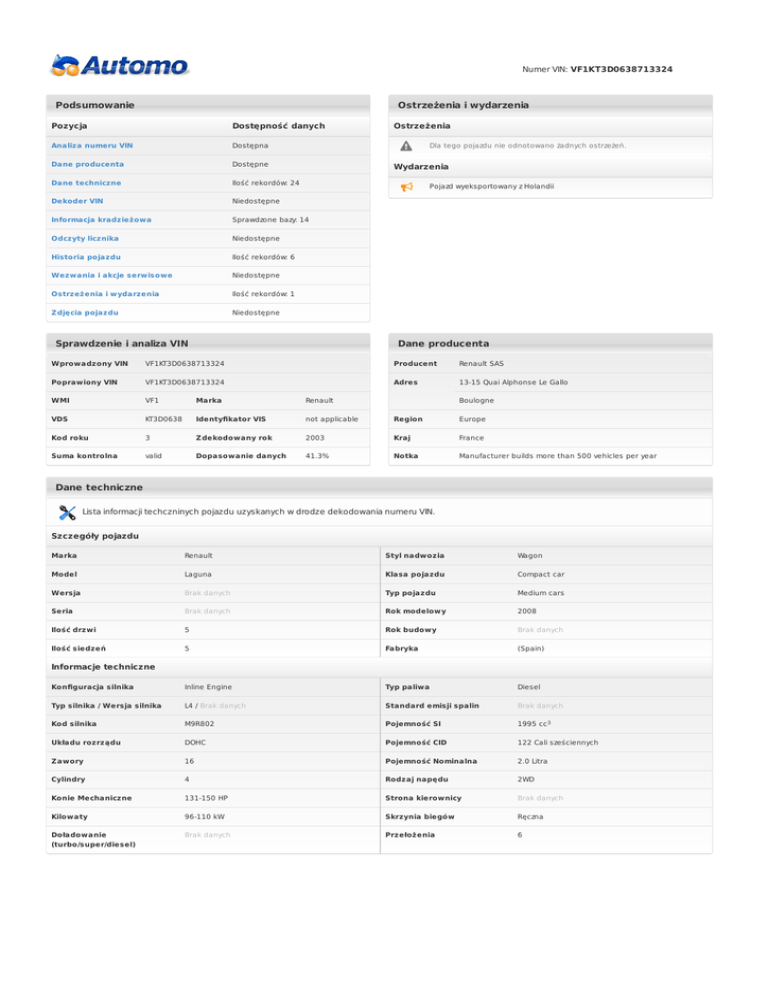This screenshot has width=768, height=994.
Task: Open the Informacja kradzieżowa link
Action: [x=101, y=220]
